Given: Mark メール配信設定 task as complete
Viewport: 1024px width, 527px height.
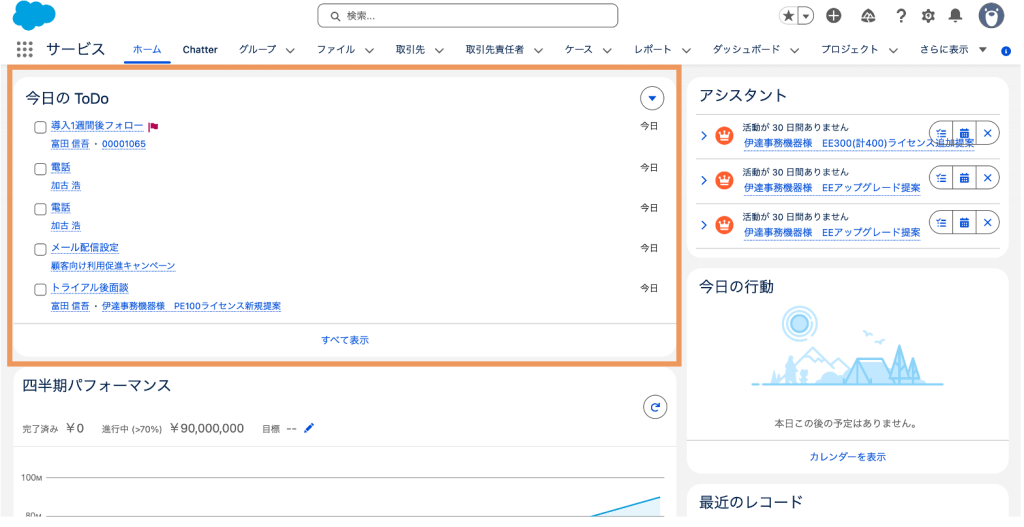Looking at the screenshot, I should pos(40,249).
